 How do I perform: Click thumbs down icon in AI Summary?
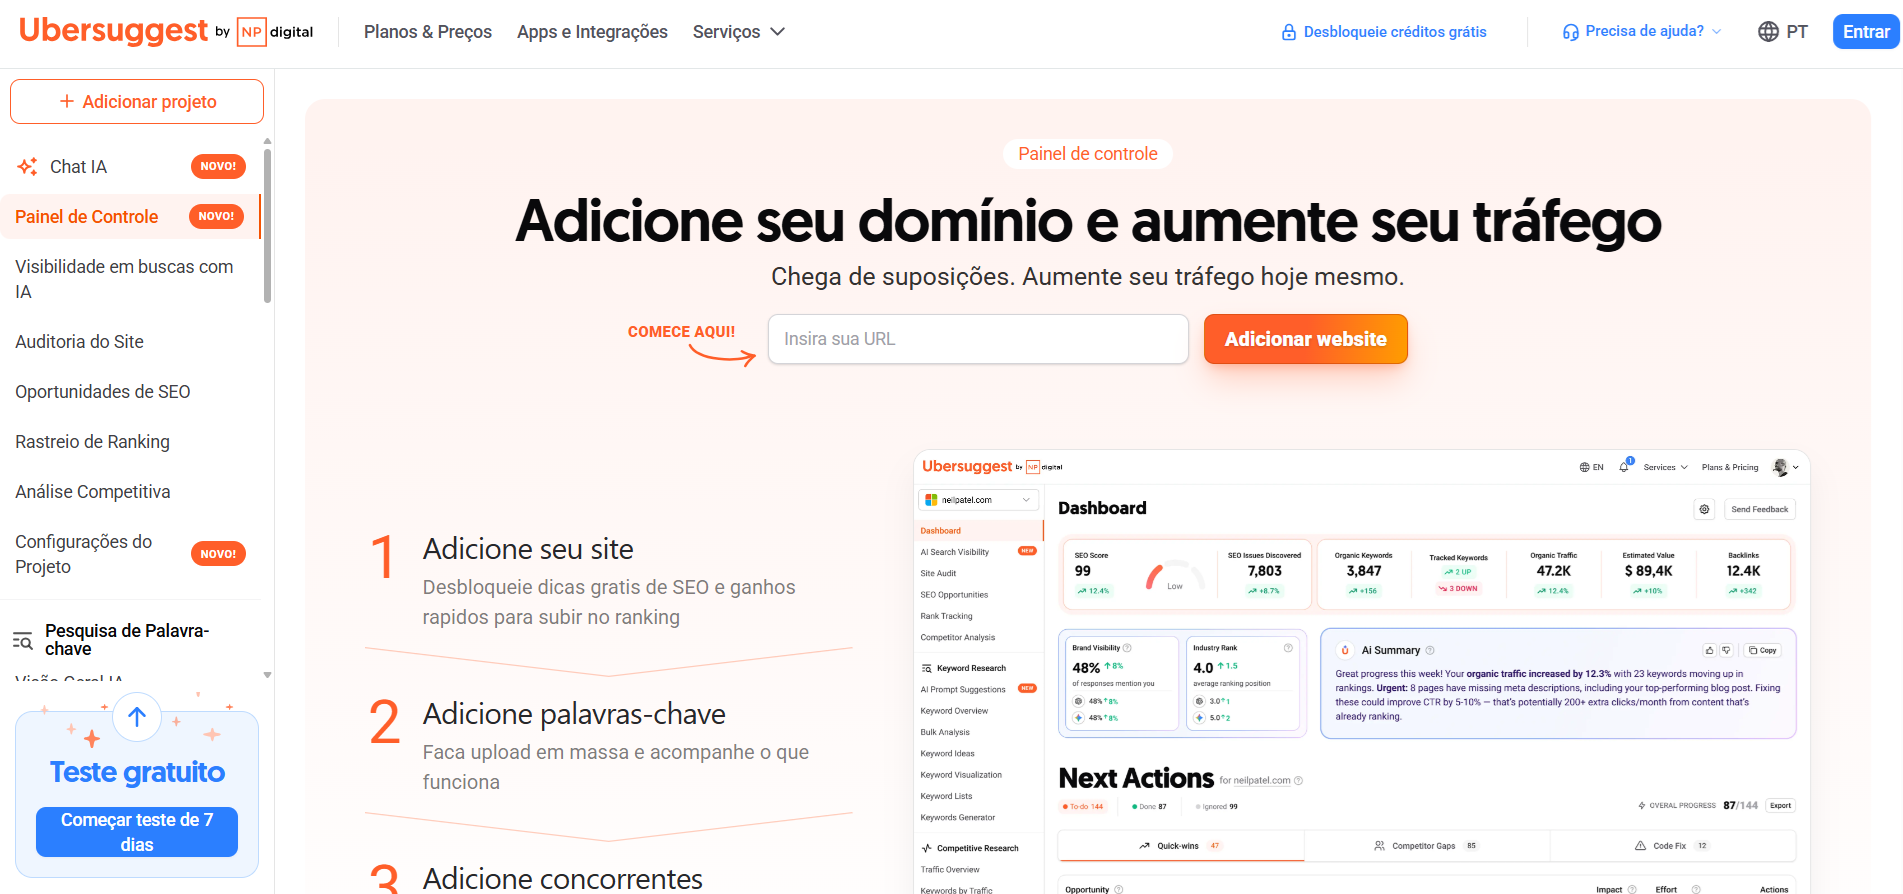[x=1726, y=650]
